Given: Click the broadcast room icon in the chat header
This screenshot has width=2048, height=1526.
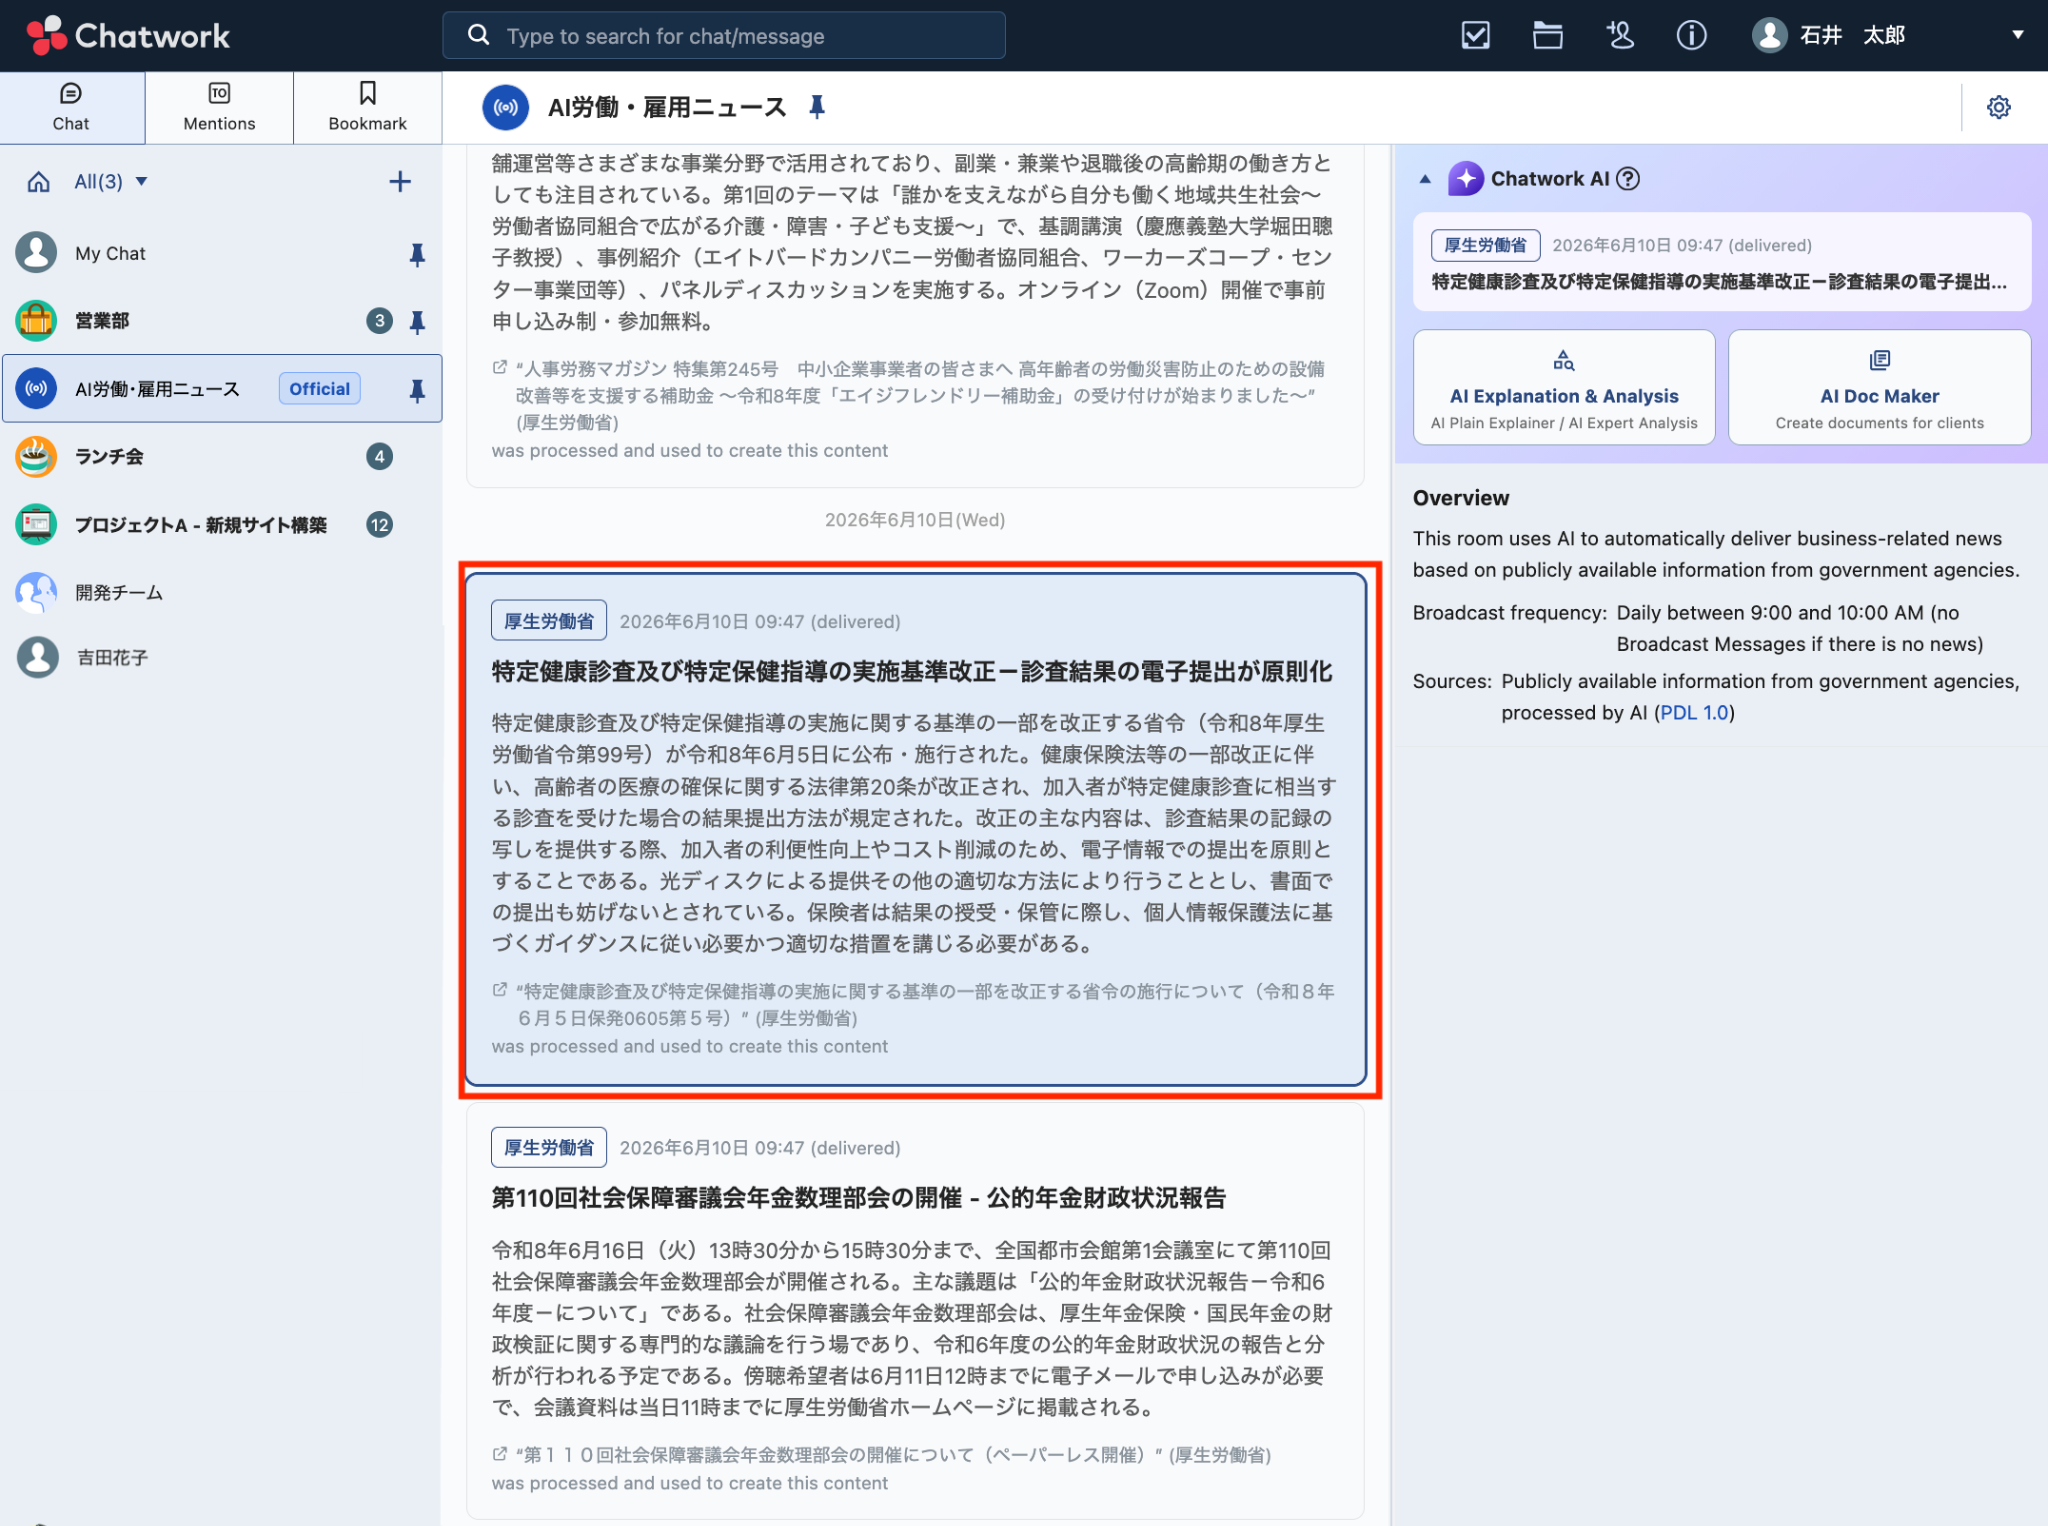Looking at the screenshot, I should coord(506,108).
